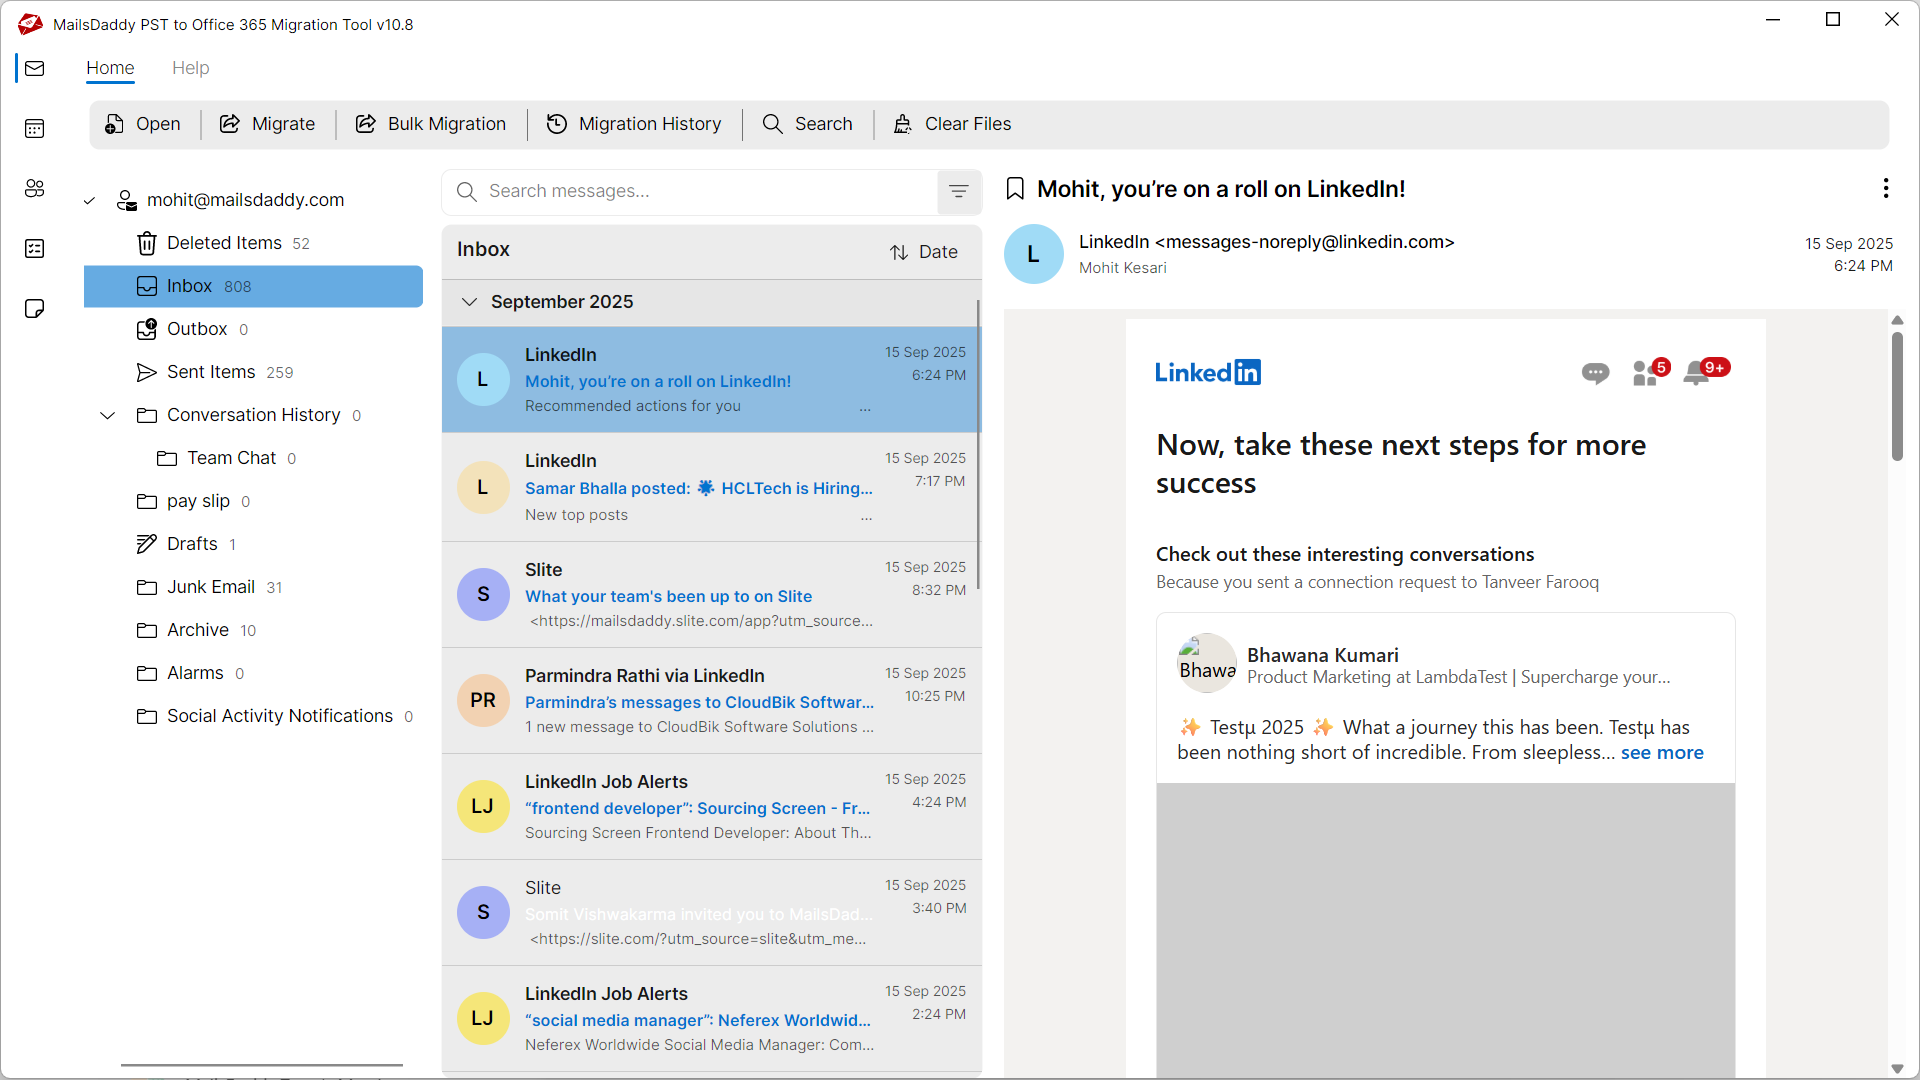Viewport: 1920px width, 1080px height.
Task: Click the Search messages field
Action: [x=690, y=191]
